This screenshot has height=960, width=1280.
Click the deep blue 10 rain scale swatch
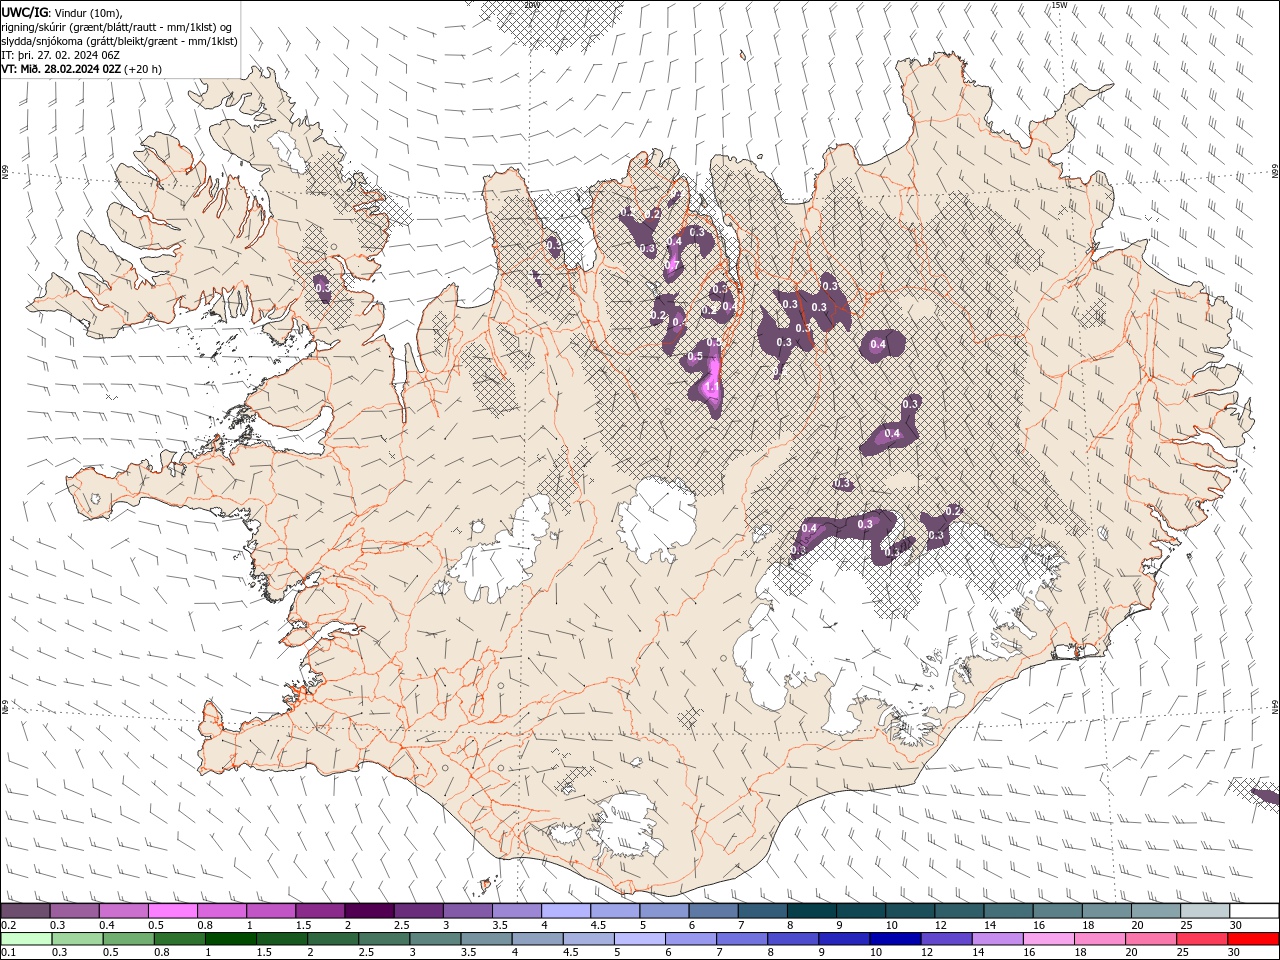click(894, 939)
